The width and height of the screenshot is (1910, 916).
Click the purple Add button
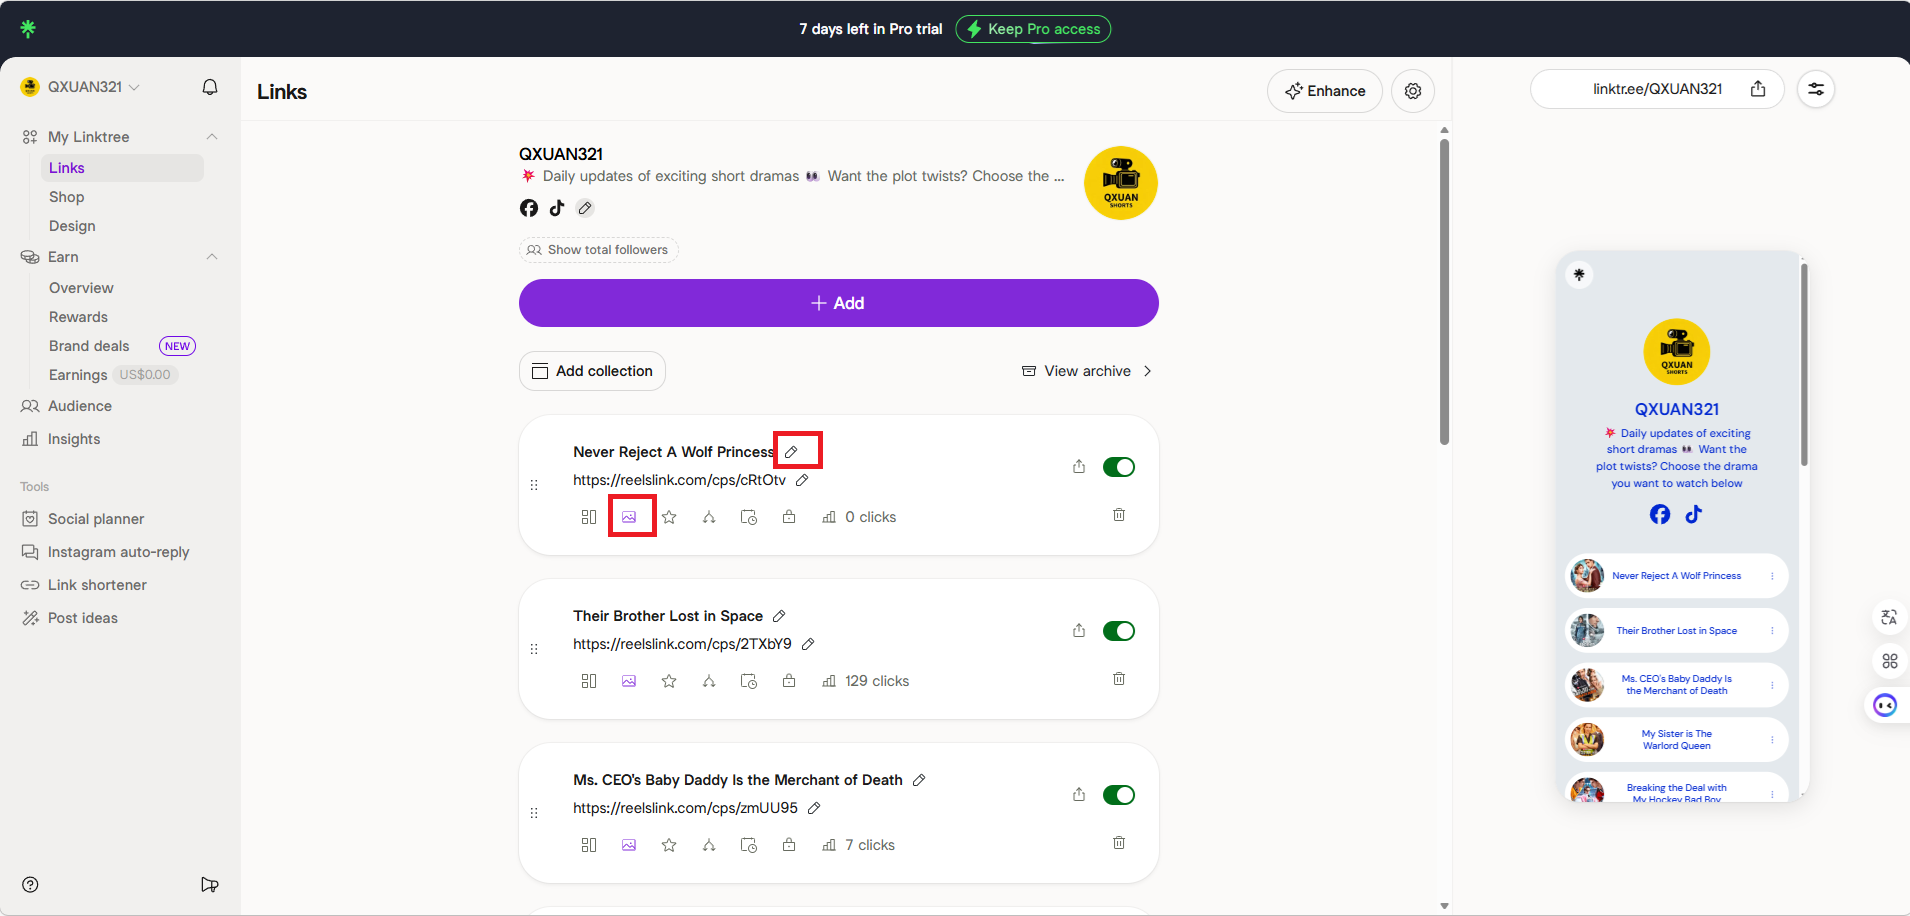838,303
